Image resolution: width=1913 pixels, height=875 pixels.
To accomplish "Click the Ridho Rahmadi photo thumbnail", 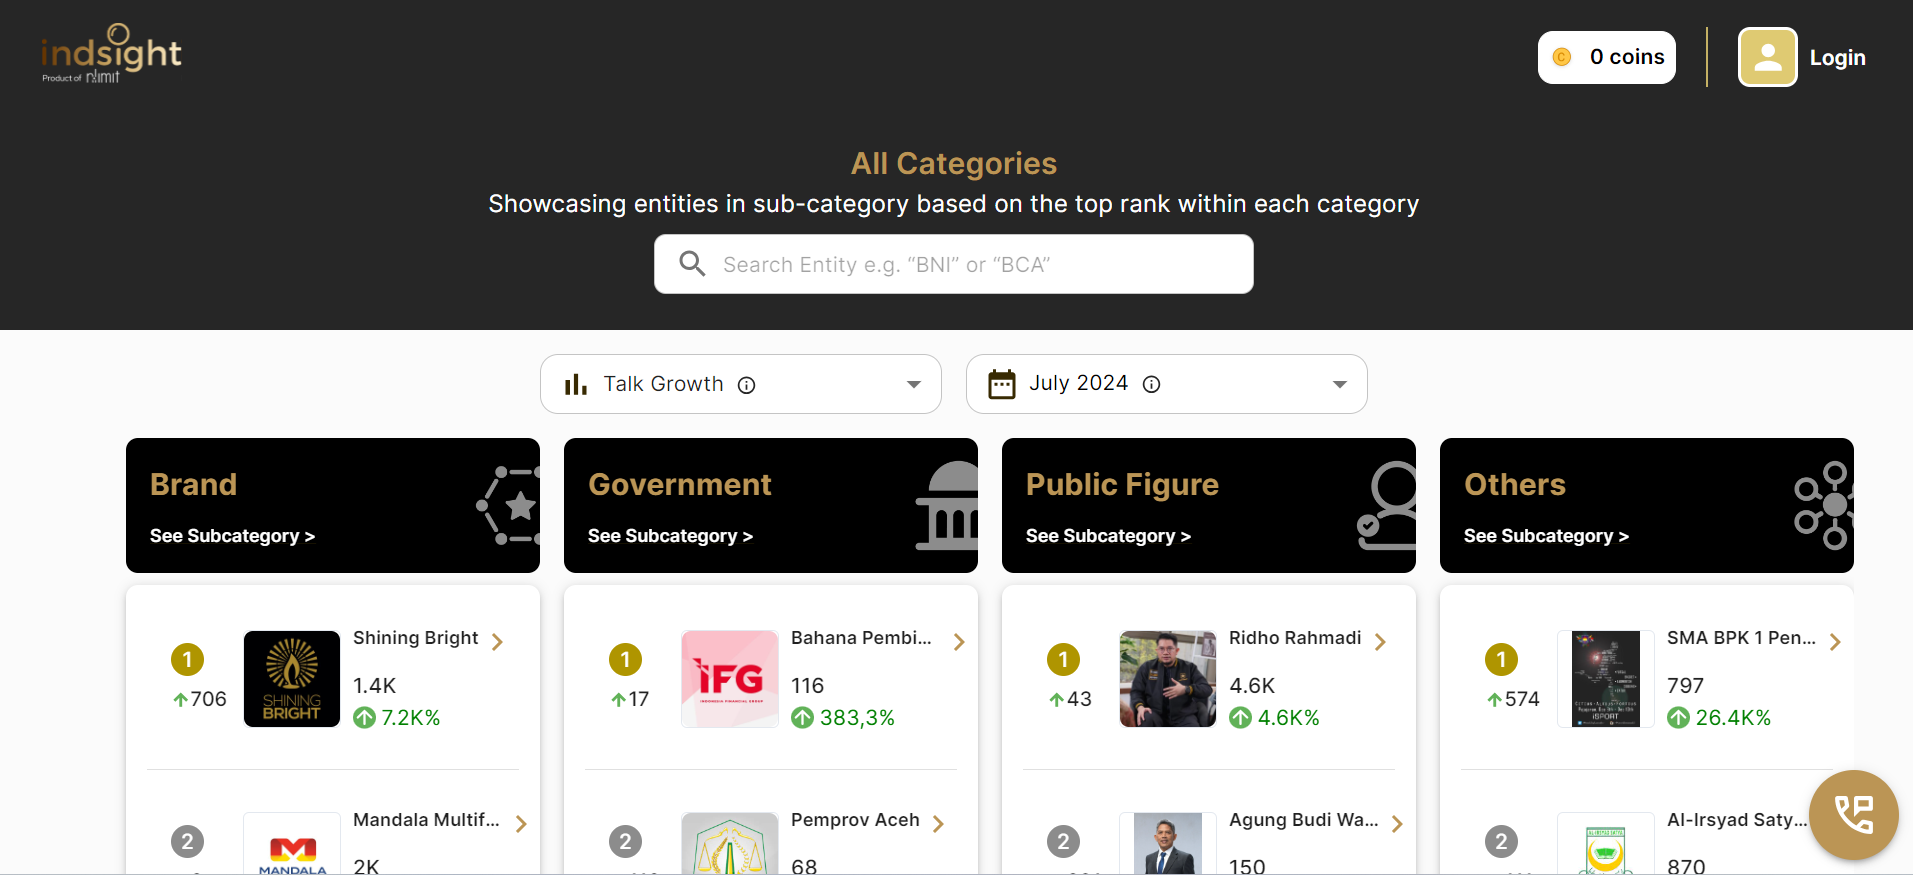I will [x=1168, y=679].
